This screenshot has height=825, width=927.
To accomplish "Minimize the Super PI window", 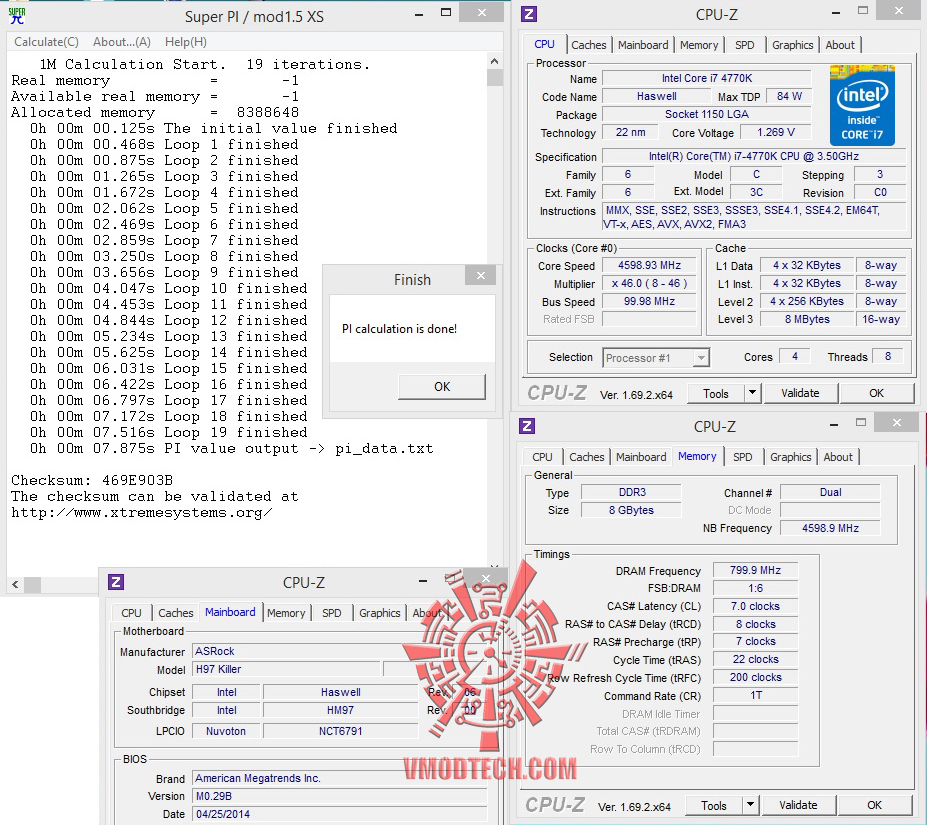I will pyautogui.click(x=419, y=15).
